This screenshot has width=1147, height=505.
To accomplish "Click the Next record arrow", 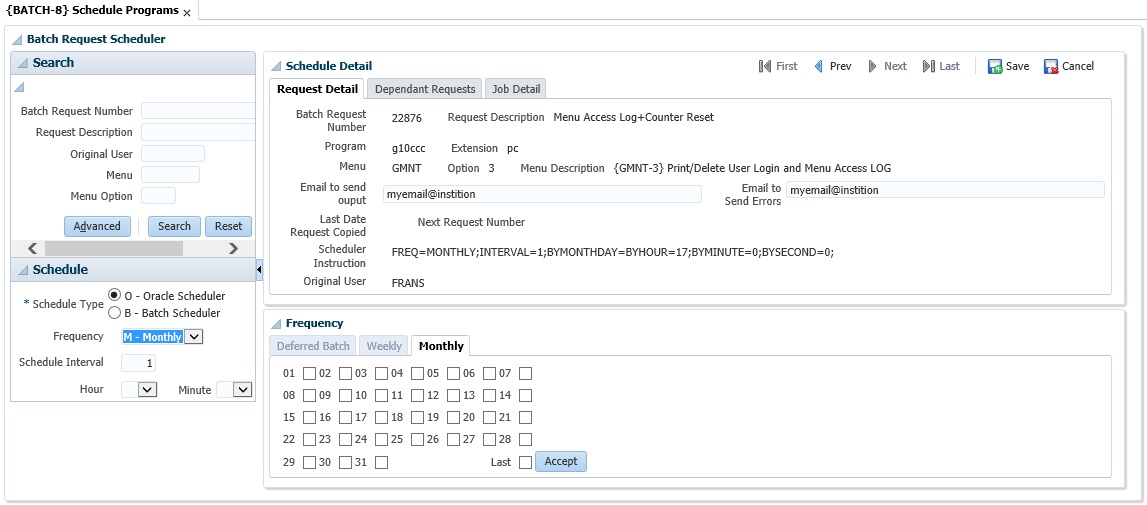I will (x=873, y=67).
